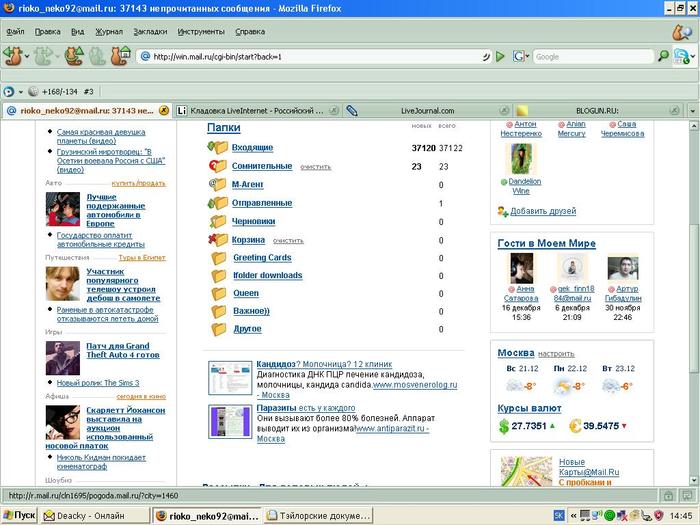Open the Важное)) folder link
Screen dimensions: 700x525
click(251, 311)
